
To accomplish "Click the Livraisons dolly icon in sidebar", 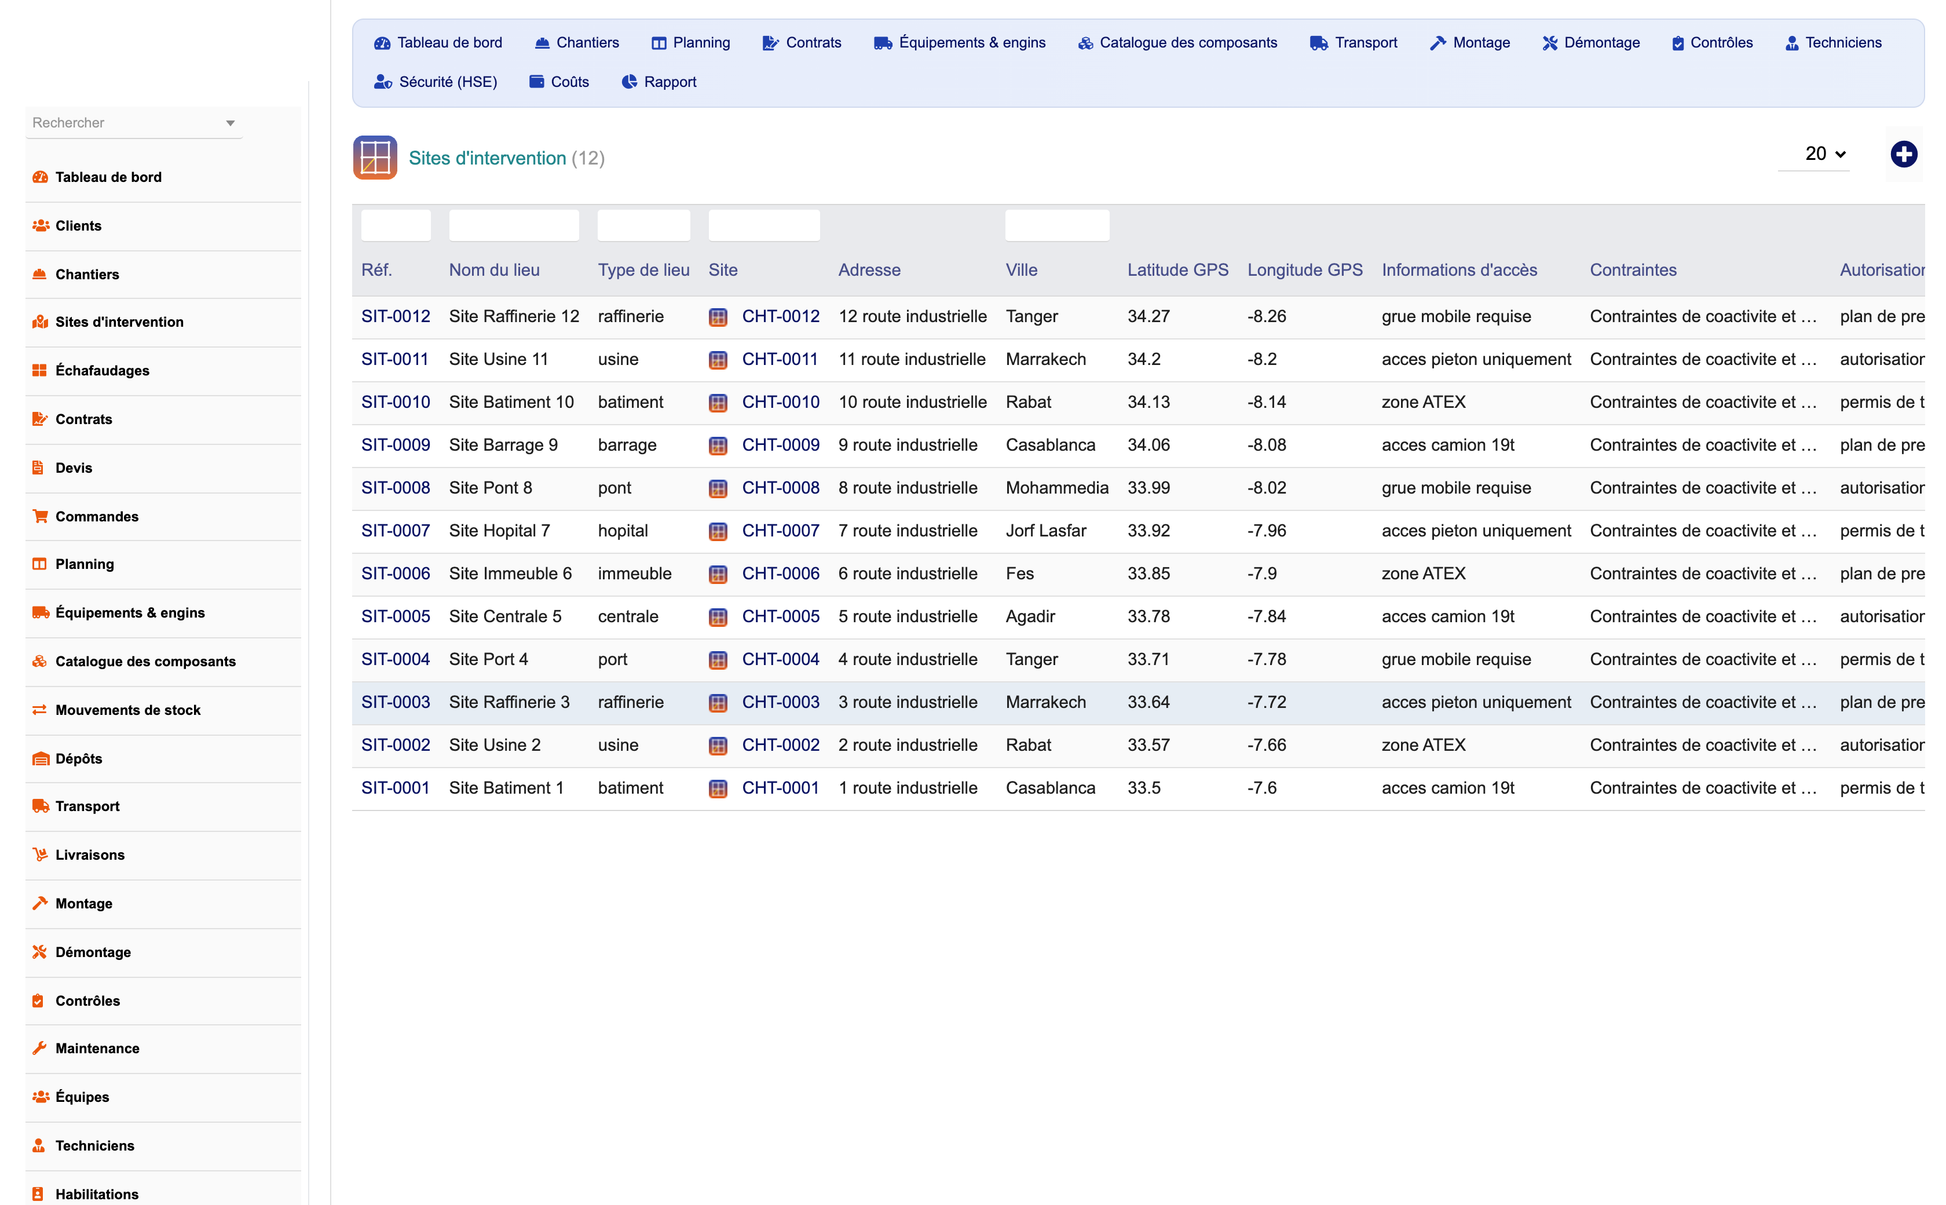I will tap(40, 855).
